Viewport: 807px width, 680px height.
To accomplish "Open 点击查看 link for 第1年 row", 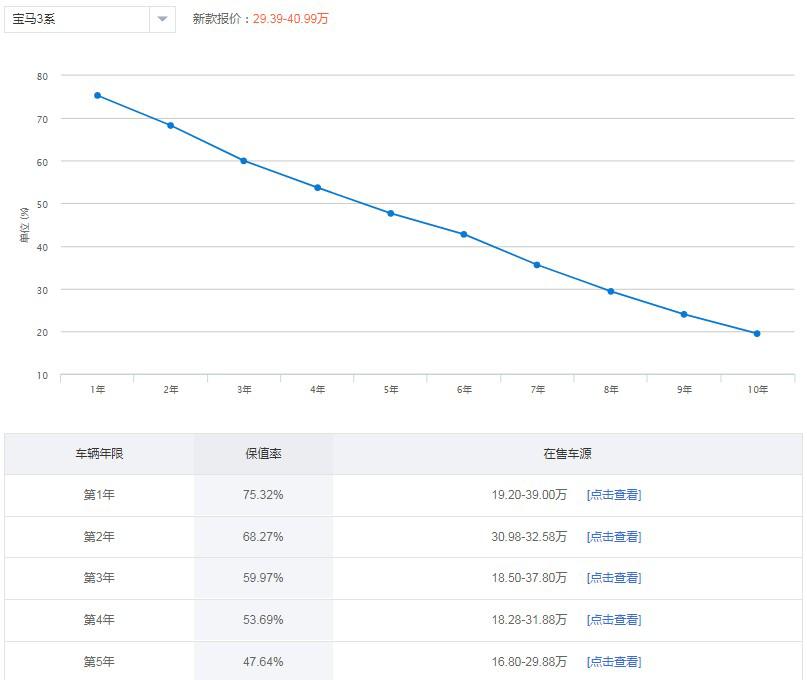I will [614, 495].
